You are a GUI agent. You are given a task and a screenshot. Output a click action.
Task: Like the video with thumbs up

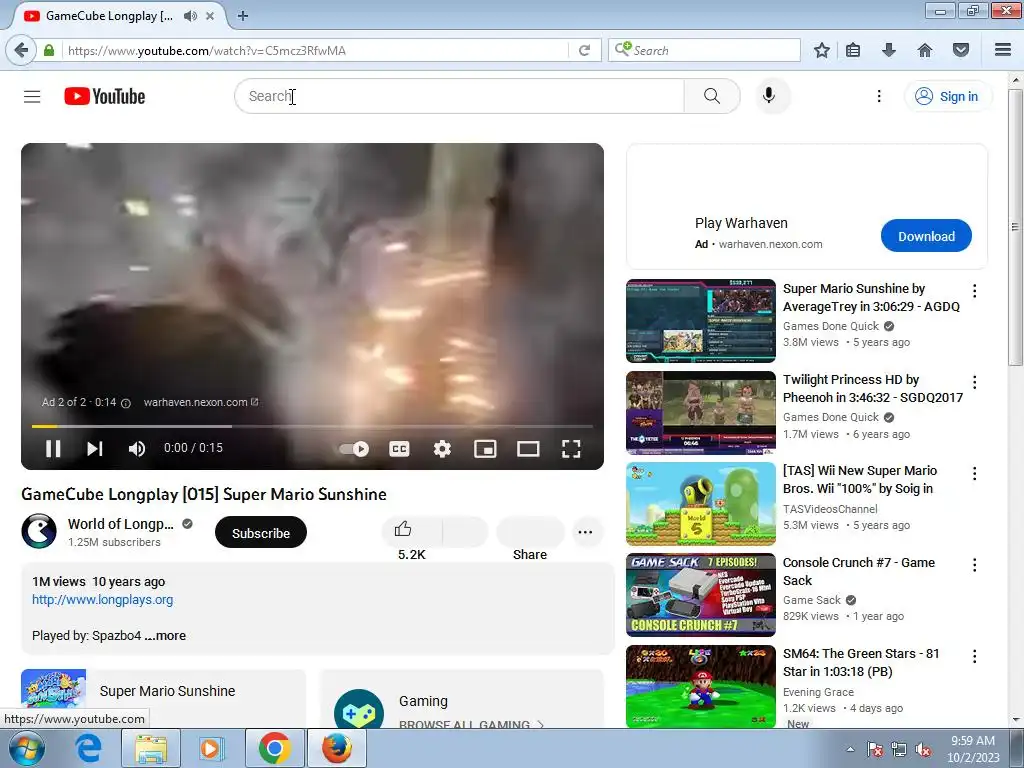click(411, 532)
